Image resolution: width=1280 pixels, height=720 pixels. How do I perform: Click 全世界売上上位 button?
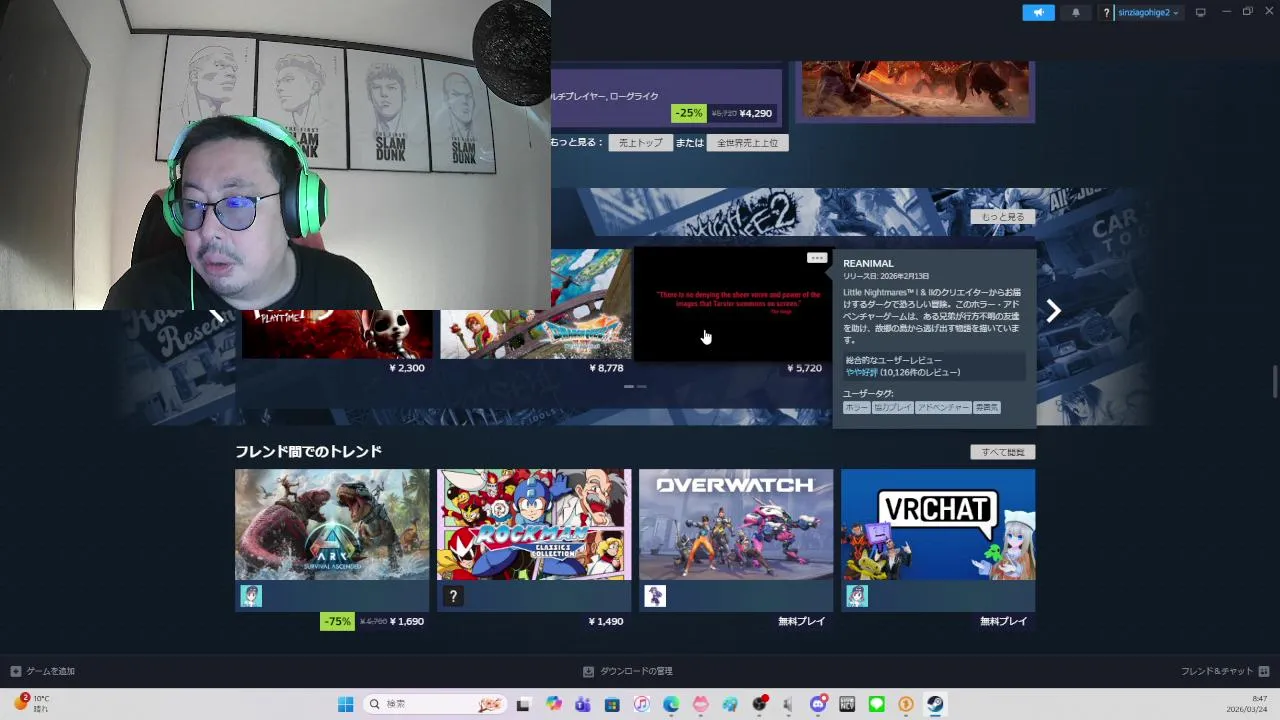pyautogui.click(x=747, y=143)
